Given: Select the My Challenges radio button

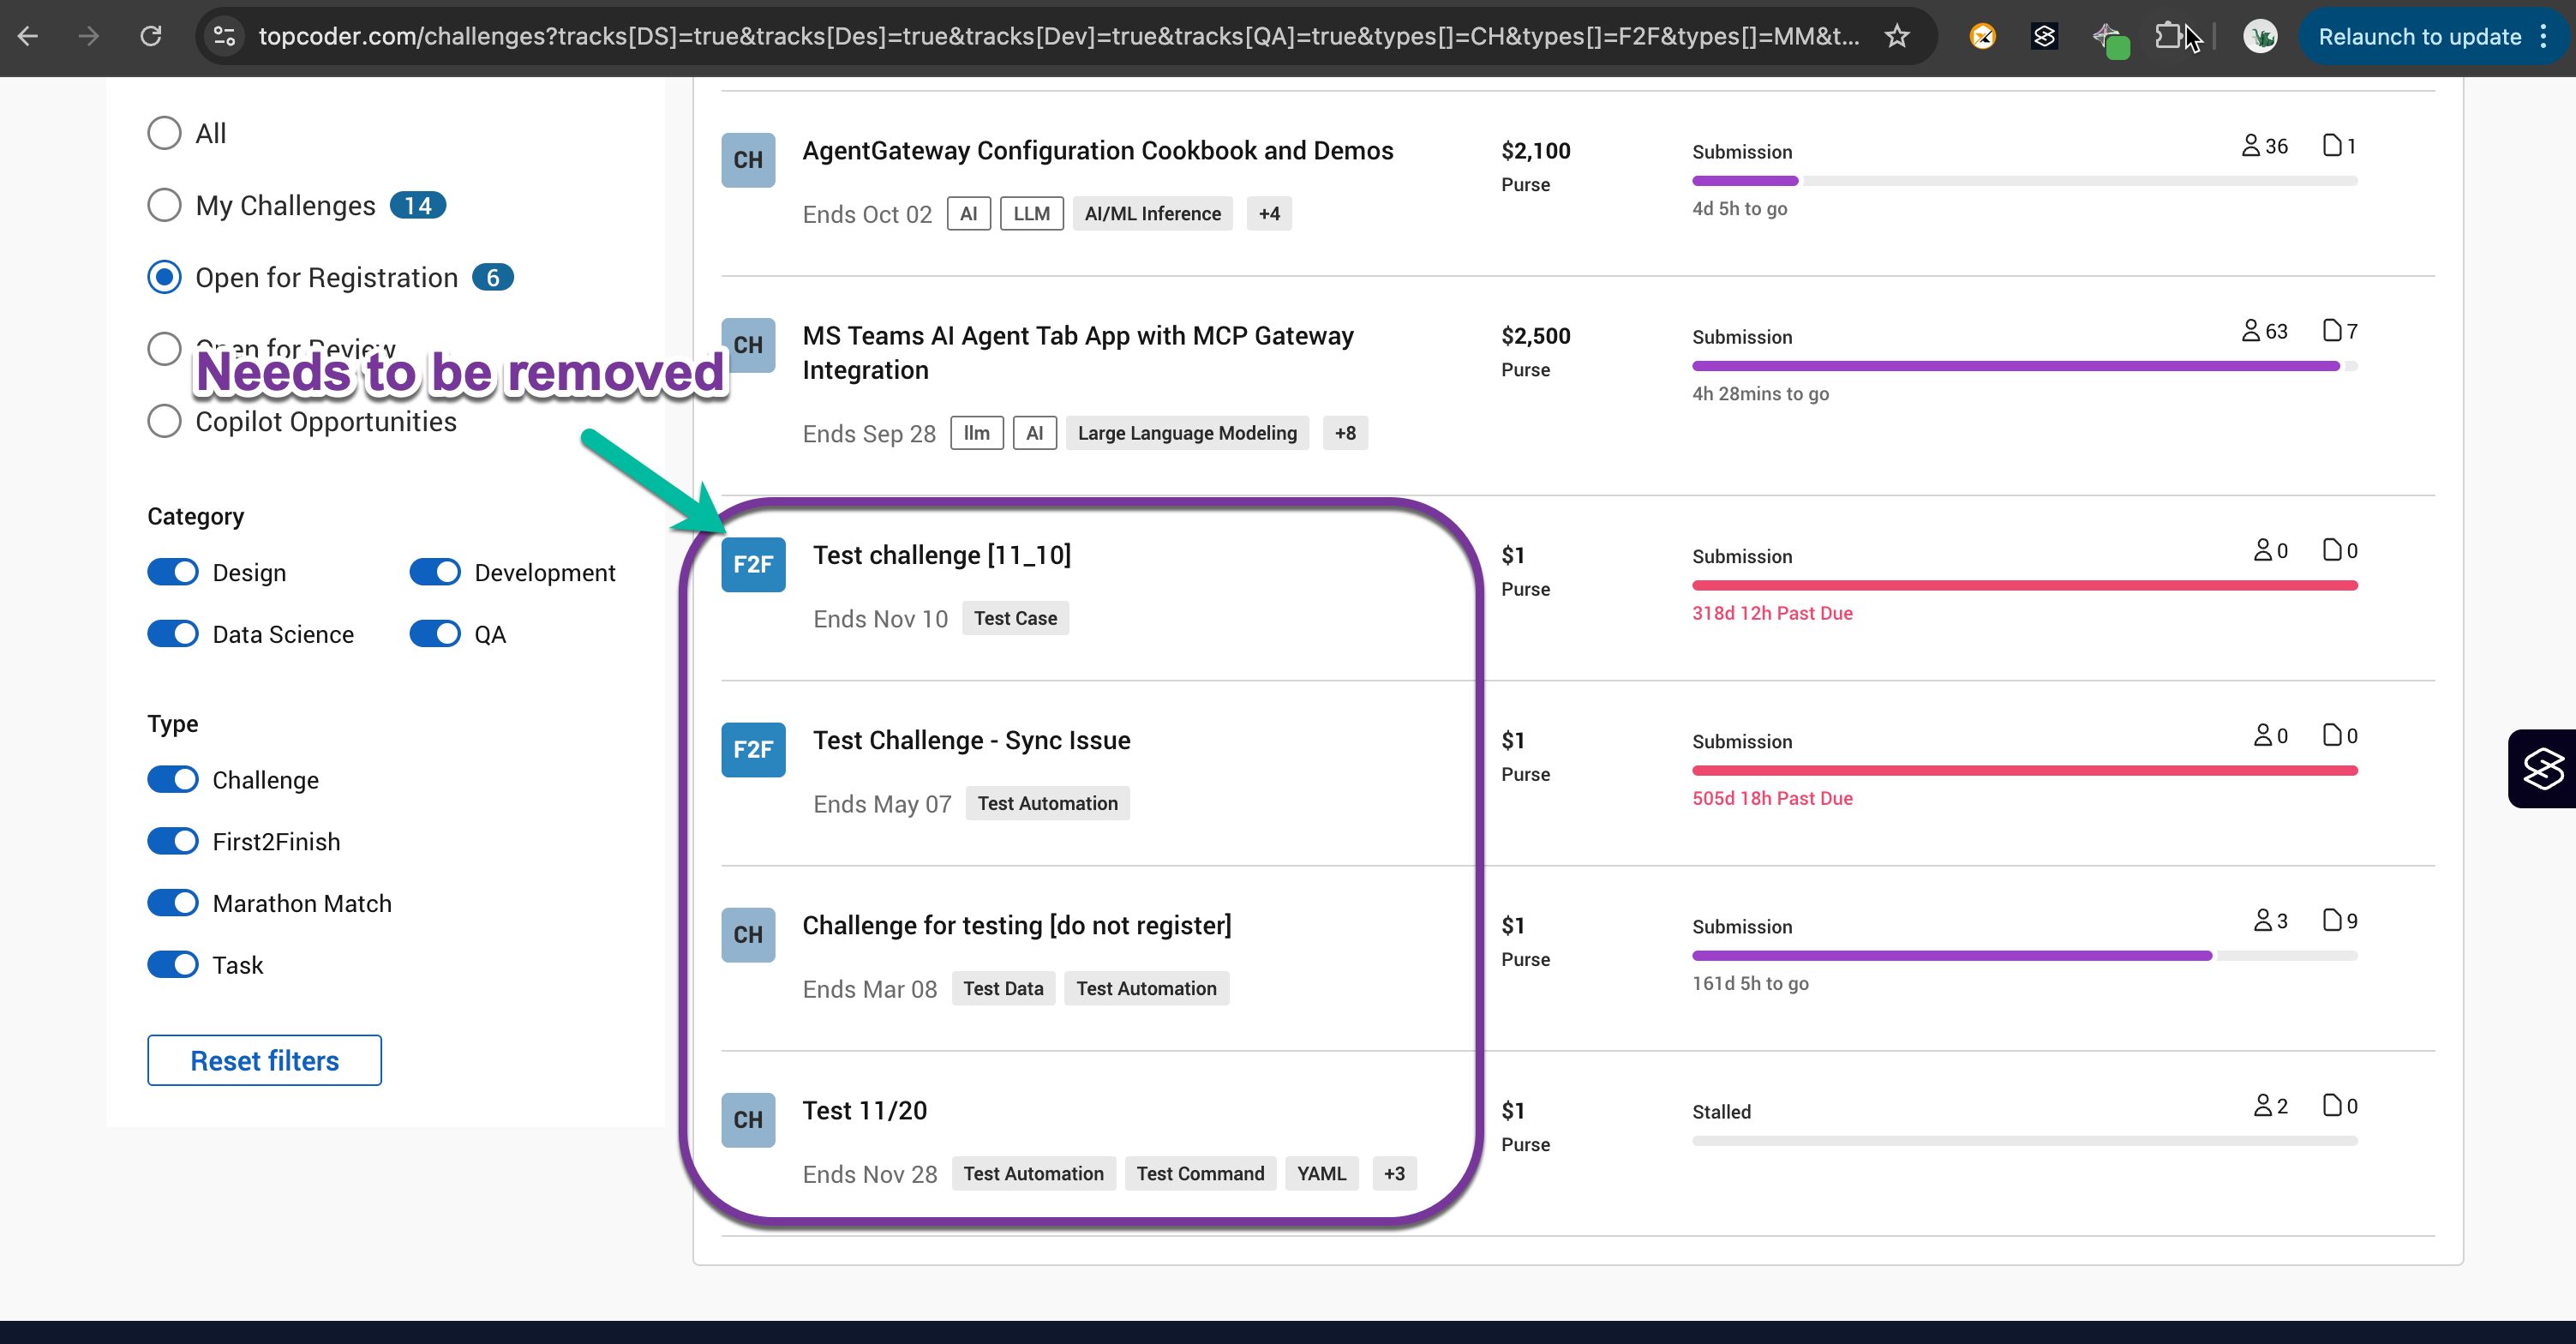Looking at the screenshot, I should (x=164, y=205).
